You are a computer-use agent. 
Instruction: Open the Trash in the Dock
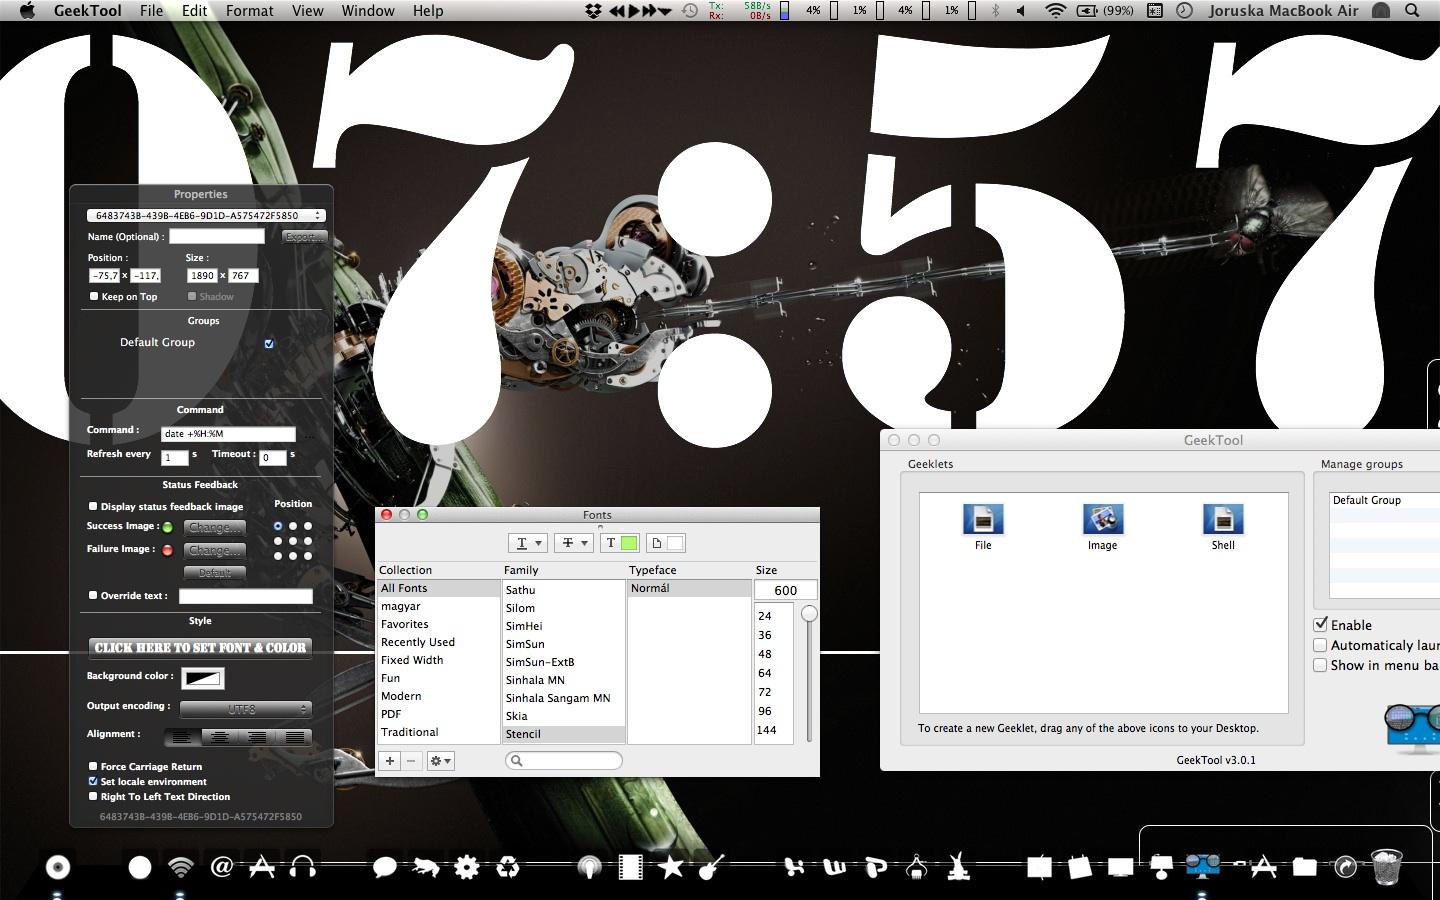(x=1386, y=867)
